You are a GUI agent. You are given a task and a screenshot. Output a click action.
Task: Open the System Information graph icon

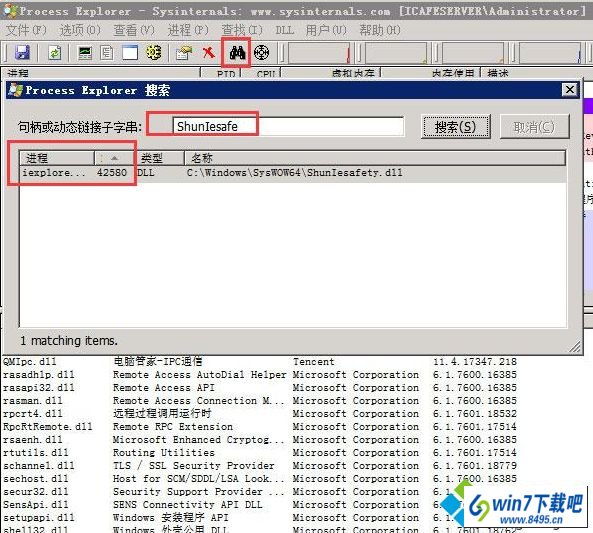[x=85, y=53]
